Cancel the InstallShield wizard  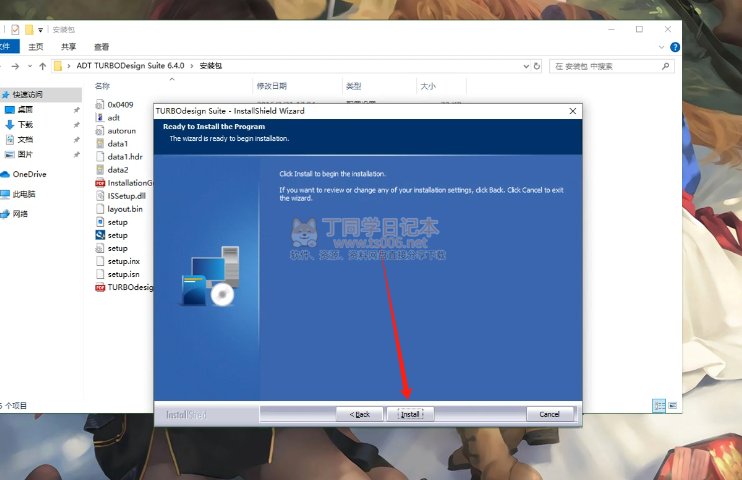549,414
